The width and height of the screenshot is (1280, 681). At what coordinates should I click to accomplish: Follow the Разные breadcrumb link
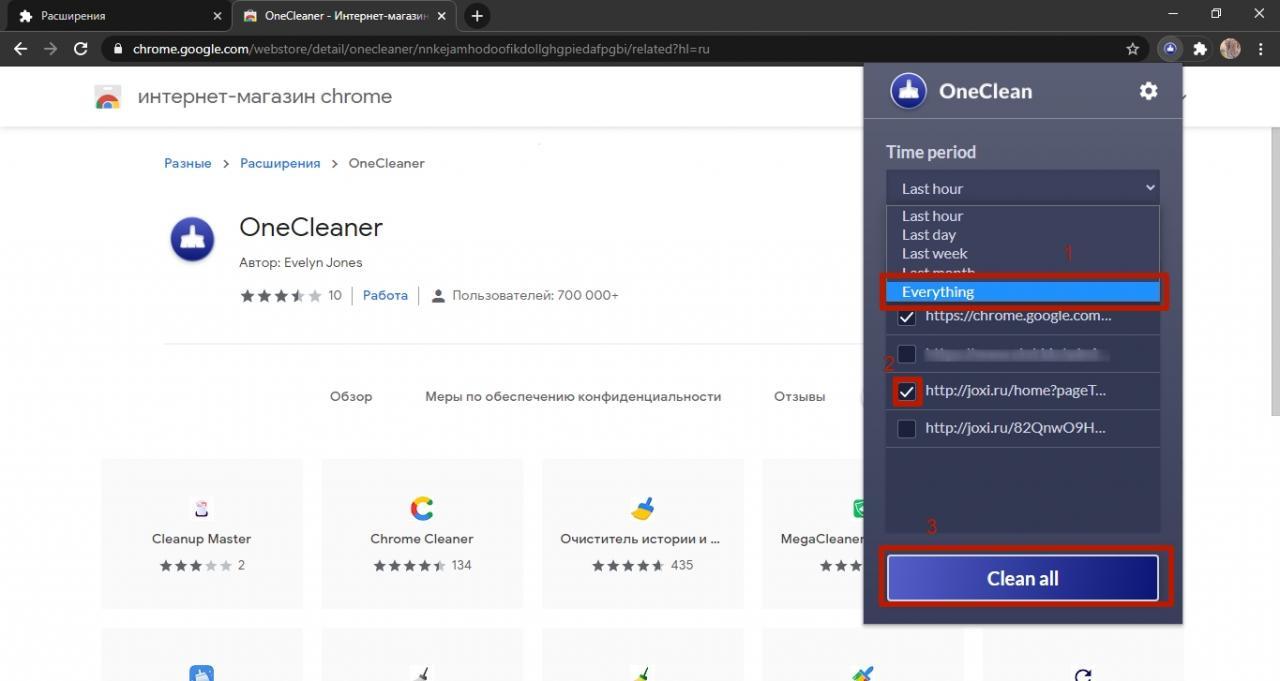click(x=188, y=163)
